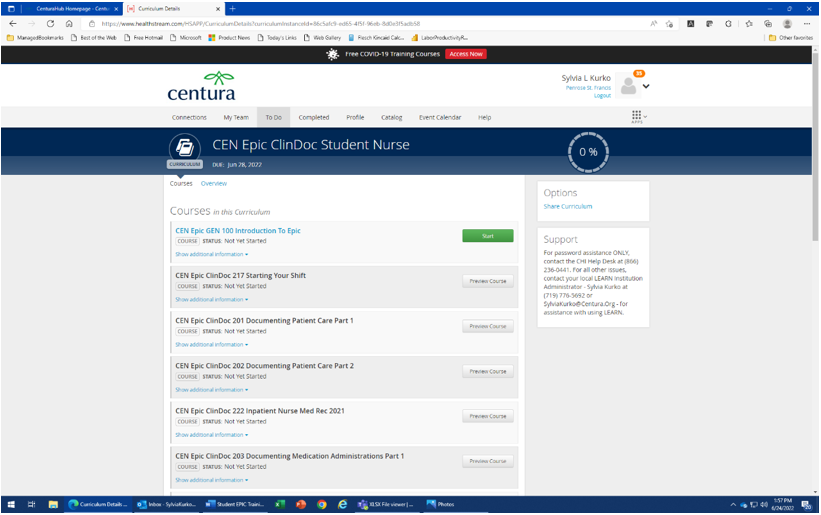821x515 pixels.
Task: Open ManagedBookmarks folder
Action: (x=35, y=38)
